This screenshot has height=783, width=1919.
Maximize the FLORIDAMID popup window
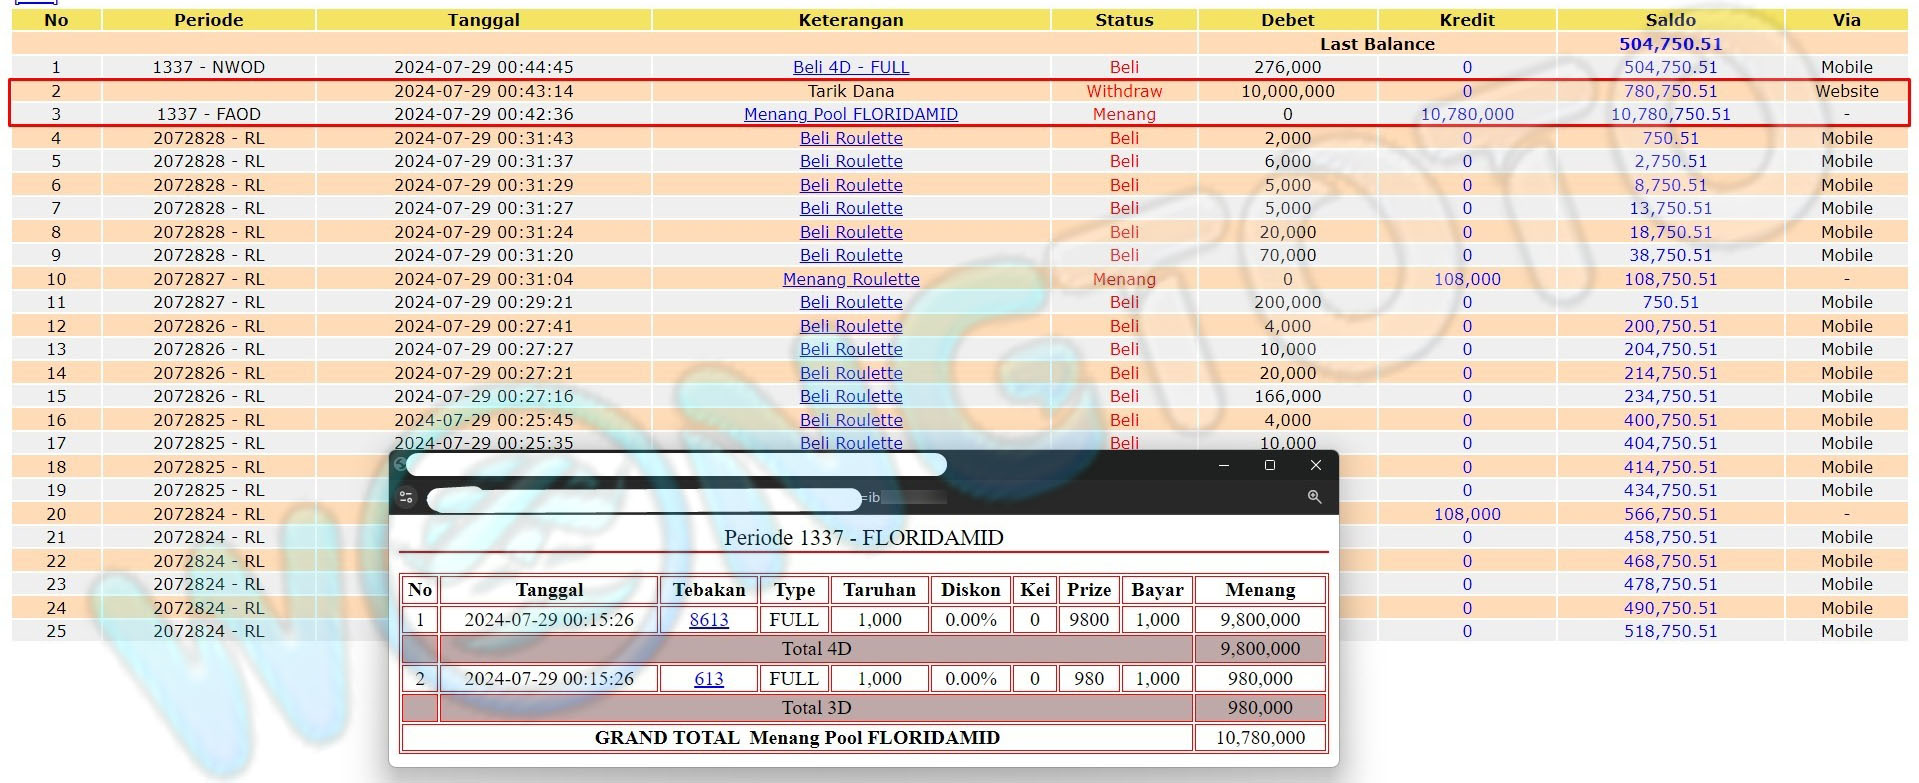1270,465
